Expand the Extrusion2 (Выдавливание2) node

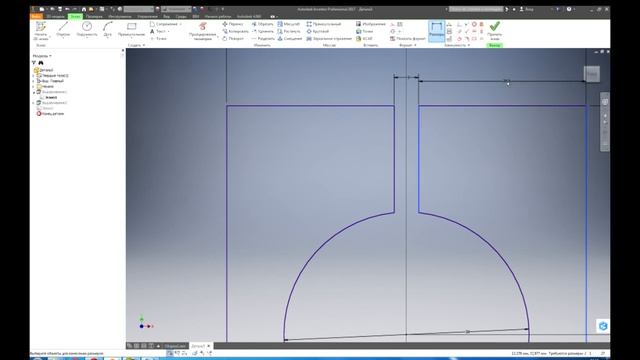pyautogui.click(x=33, y=103)
